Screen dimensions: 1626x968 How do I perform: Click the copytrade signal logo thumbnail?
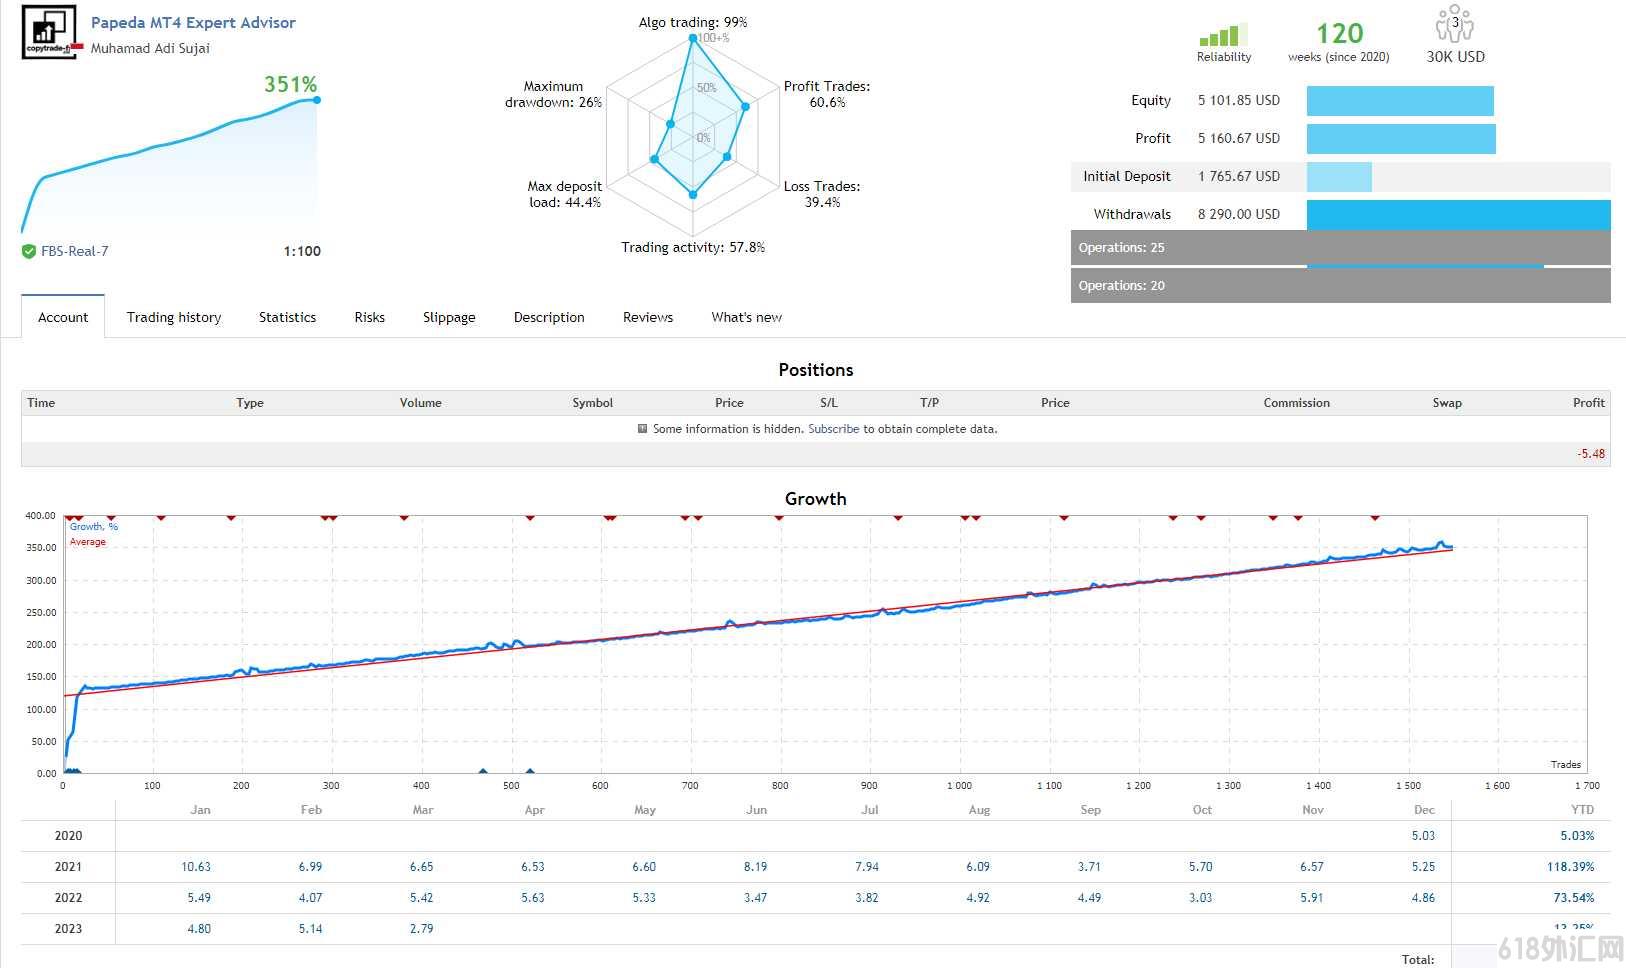coord(49,33)
